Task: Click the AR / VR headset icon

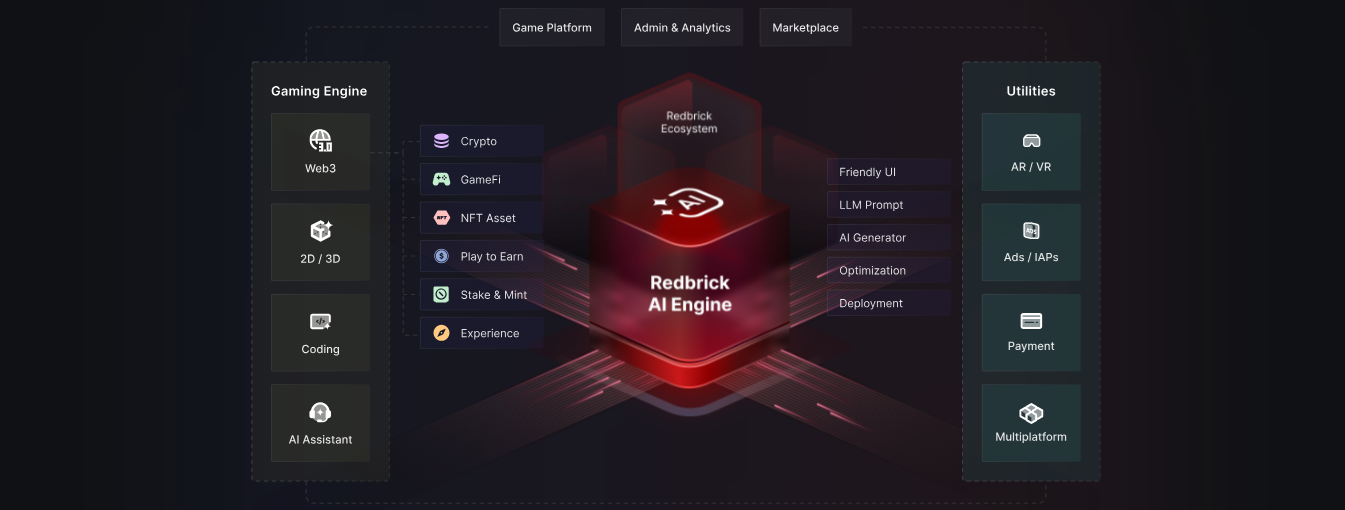Action: pyautogui.click(x=1031, y=141)
